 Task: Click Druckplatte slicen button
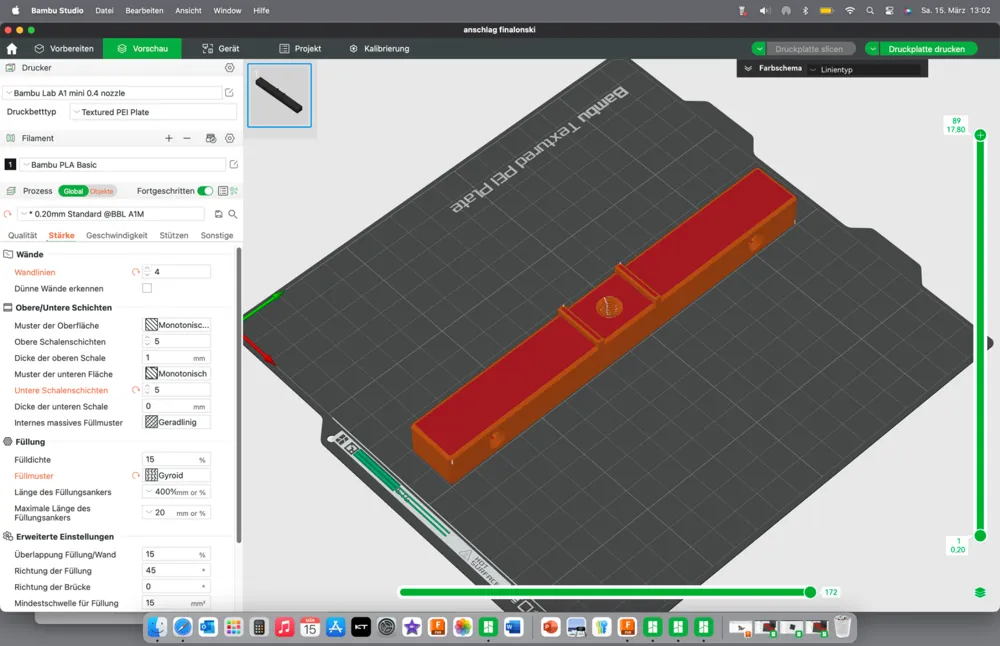[809, 49]
